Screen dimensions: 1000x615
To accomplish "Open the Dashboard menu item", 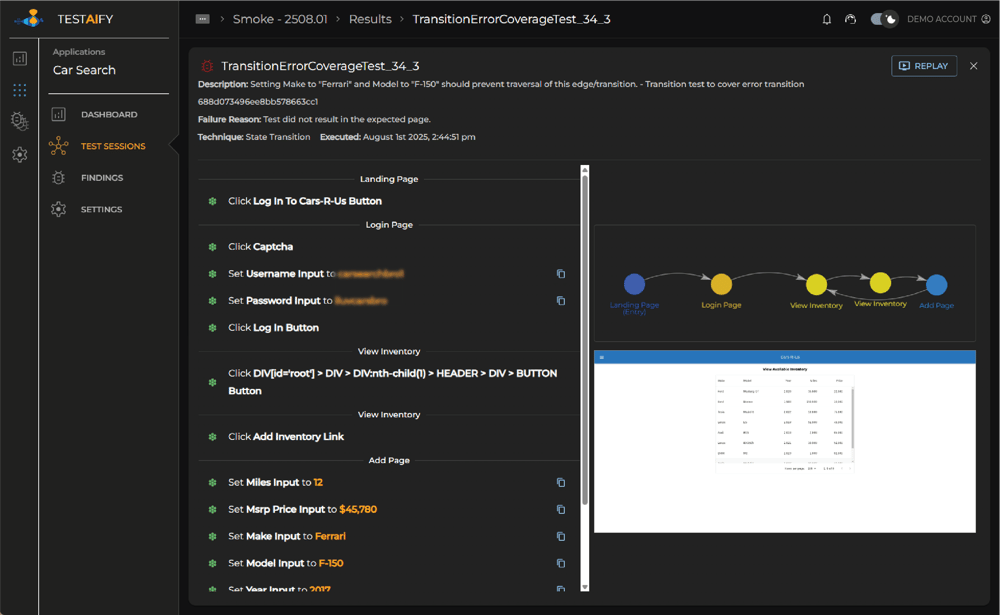I will point(109,115).
